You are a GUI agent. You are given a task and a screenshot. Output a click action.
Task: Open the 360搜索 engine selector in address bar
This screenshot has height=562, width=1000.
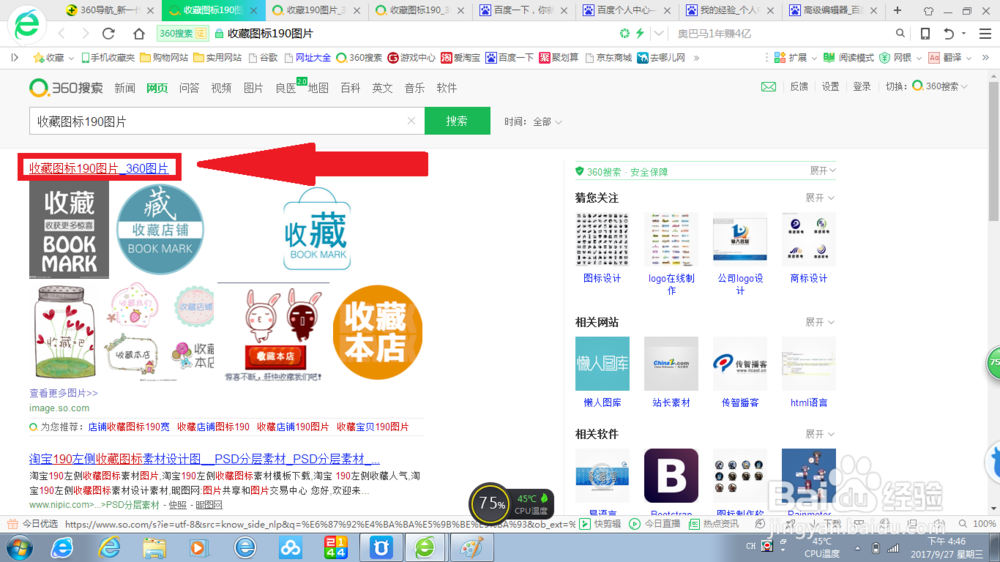182,33
